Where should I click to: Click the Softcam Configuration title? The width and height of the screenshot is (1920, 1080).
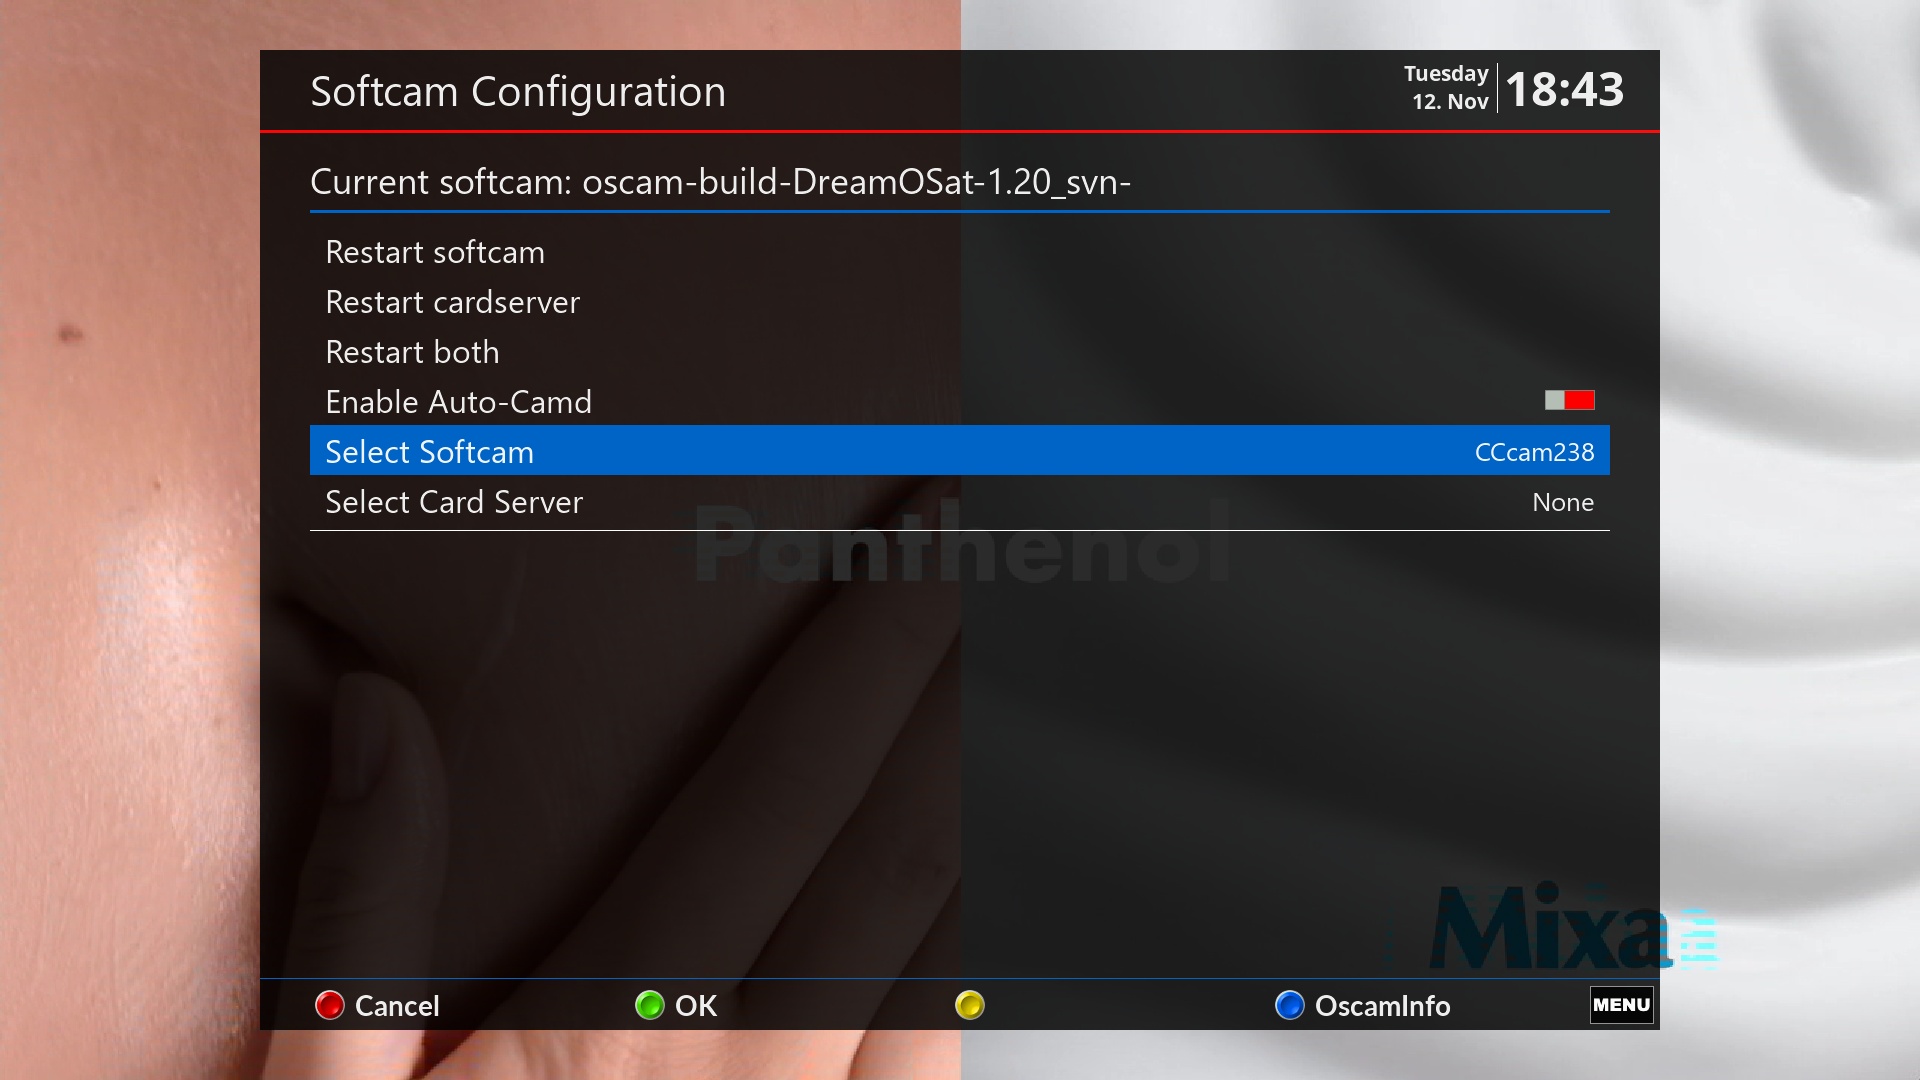pos(518,92)
